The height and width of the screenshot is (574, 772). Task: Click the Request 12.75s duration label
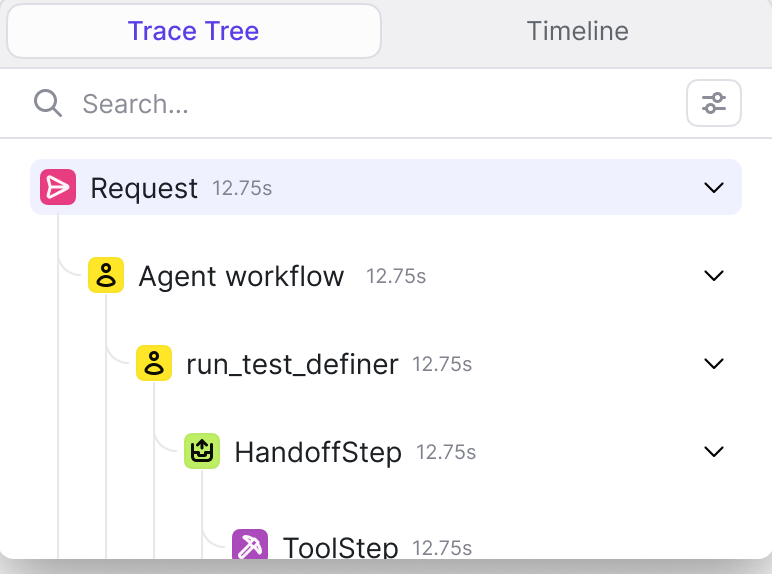coord(242,189)
